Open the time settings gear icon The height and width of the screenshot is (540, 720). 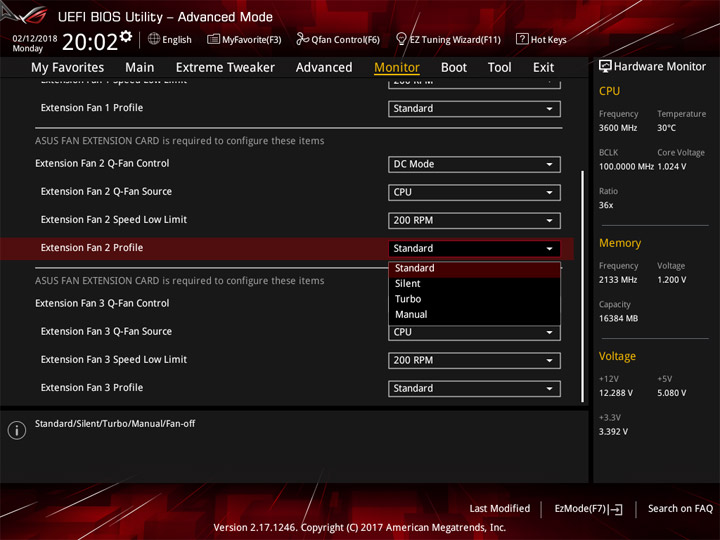(126, 36)
